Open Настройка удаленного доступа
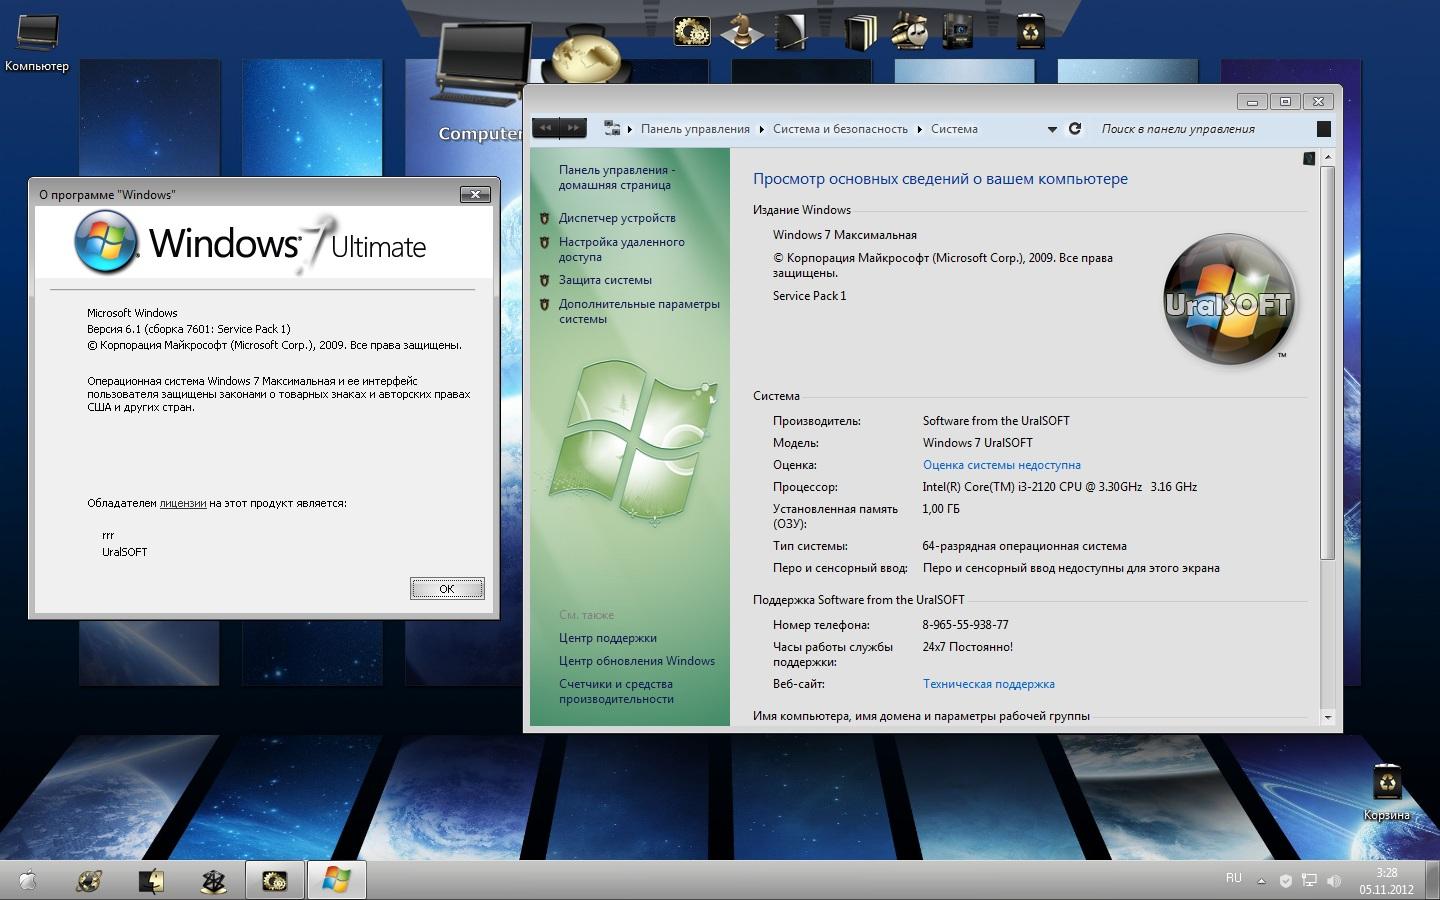This screenshot has width=1440, height=900. pos(621,249)
